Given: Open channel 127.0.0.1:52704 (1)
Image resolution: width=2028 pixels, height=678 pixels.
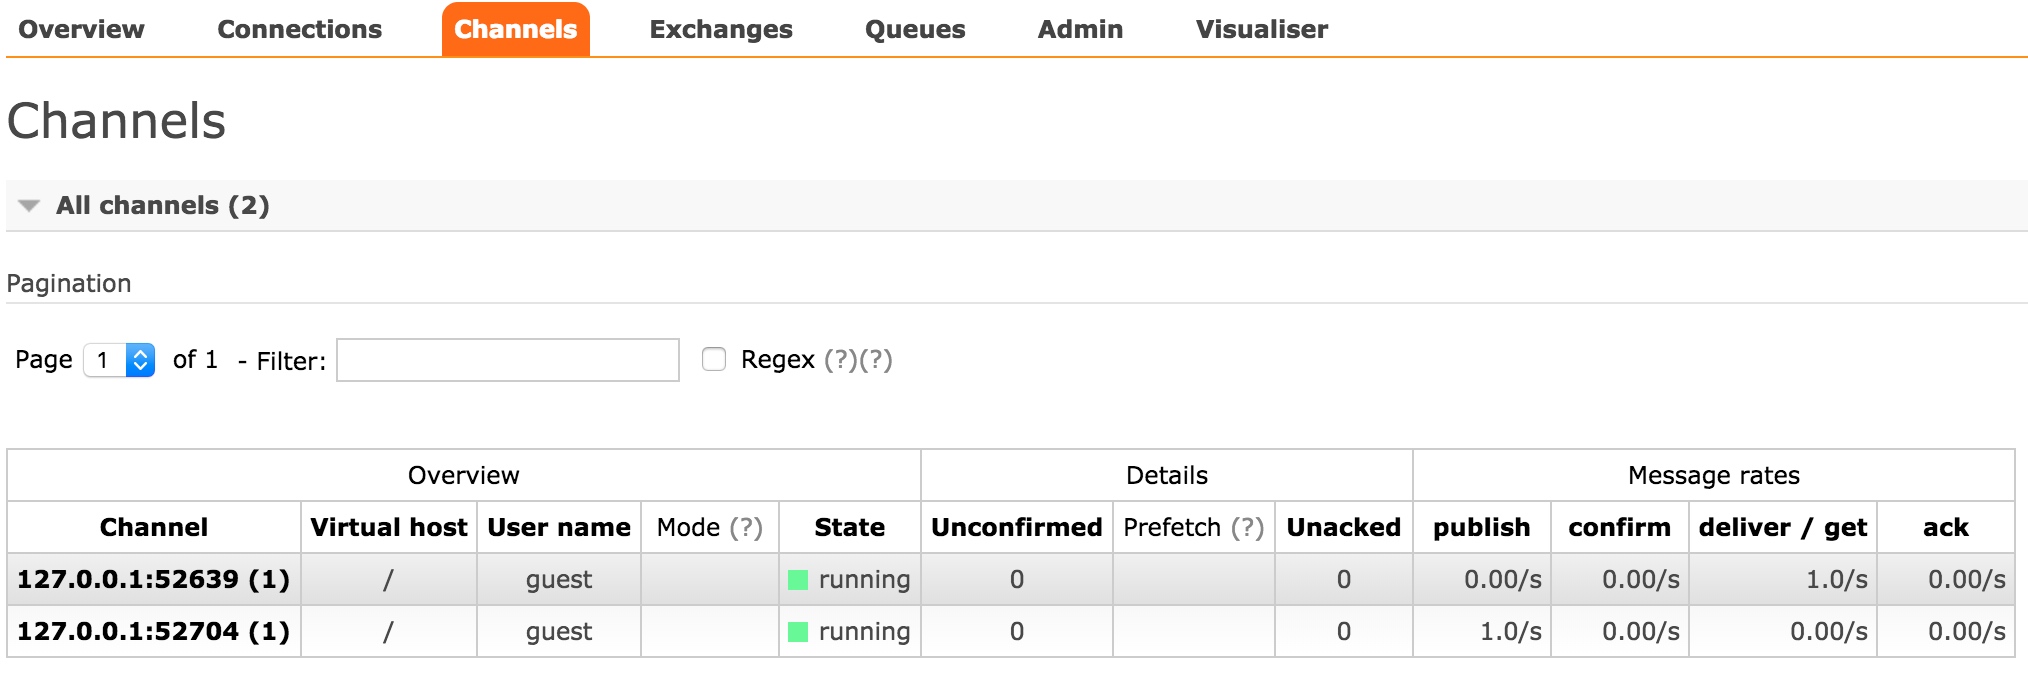Looking at the screenshot, I should [153, 631].
